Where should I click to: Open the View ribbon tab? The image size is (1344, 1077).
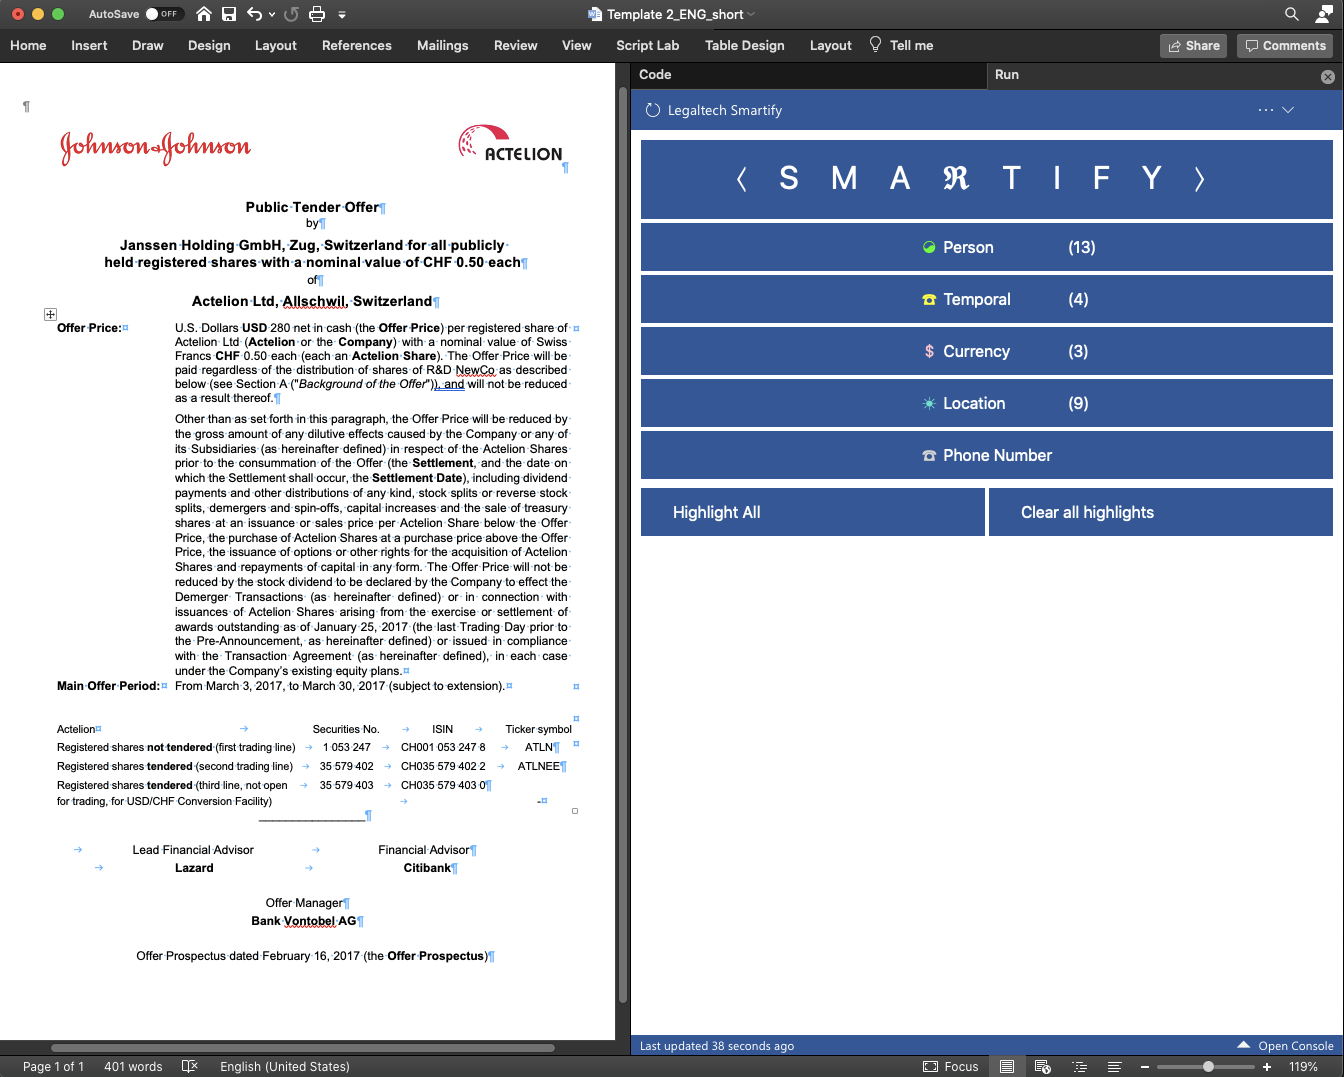[x=577, y=45]
